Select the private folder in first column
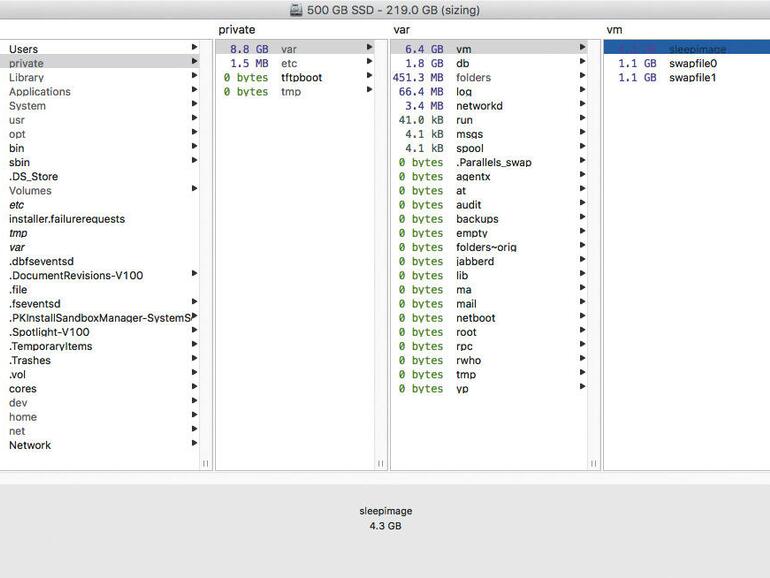Screen dimensions: 770x578 click(100, 63)
